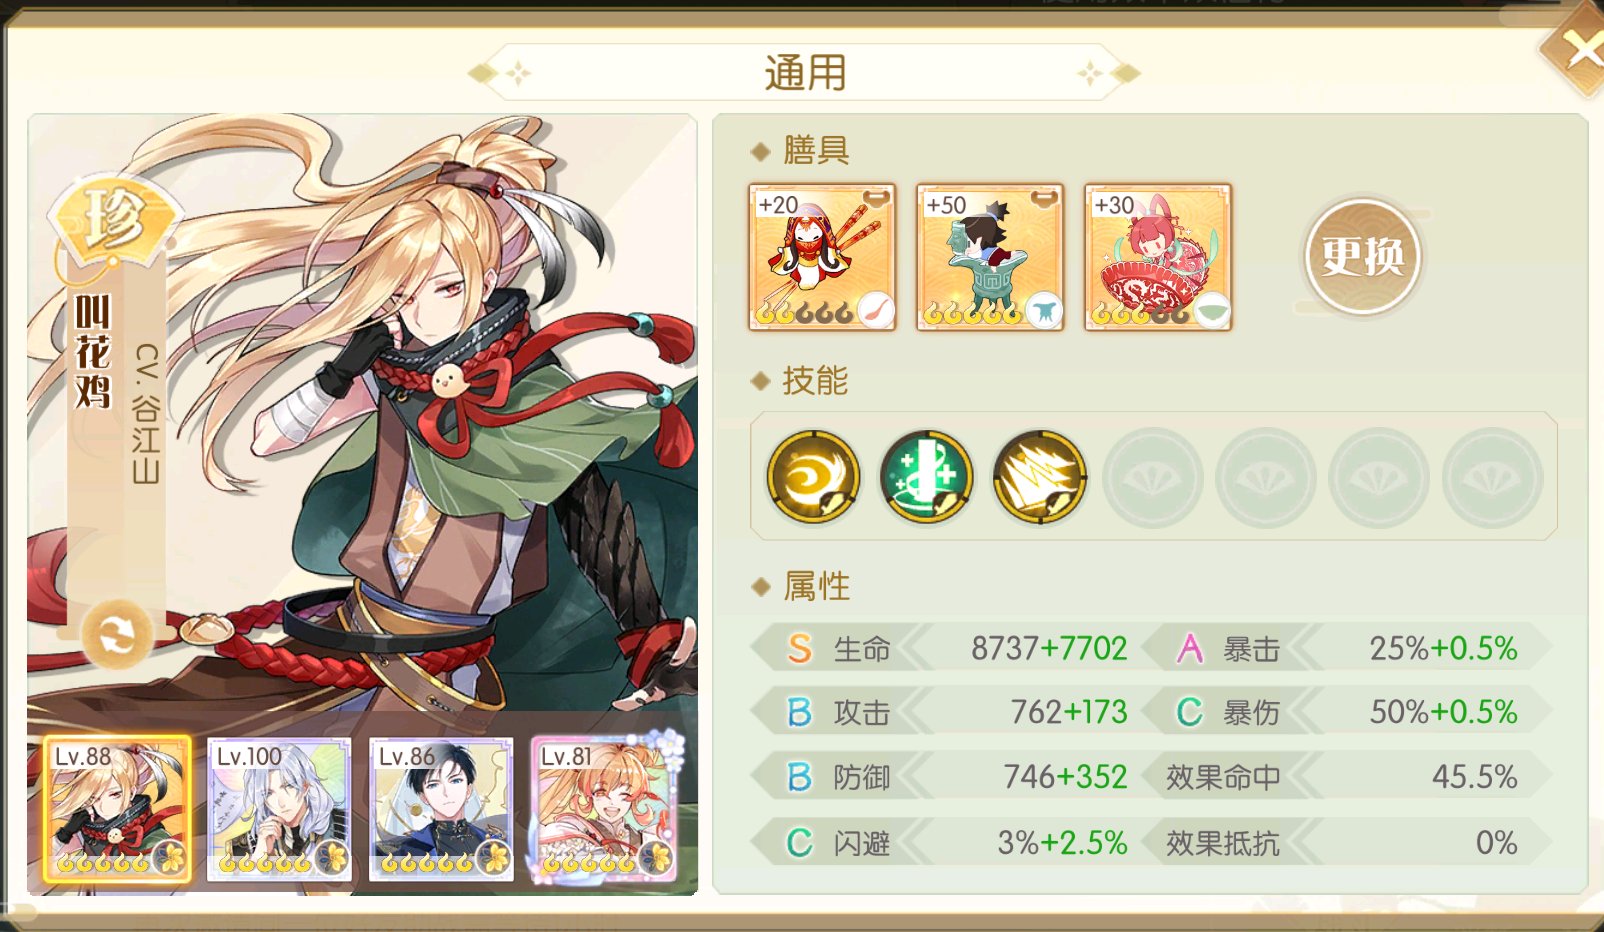The width and height of the screenshot is (1604, 932).
Task: Select the green healing skill icon
Action: (x=926, y=477)
